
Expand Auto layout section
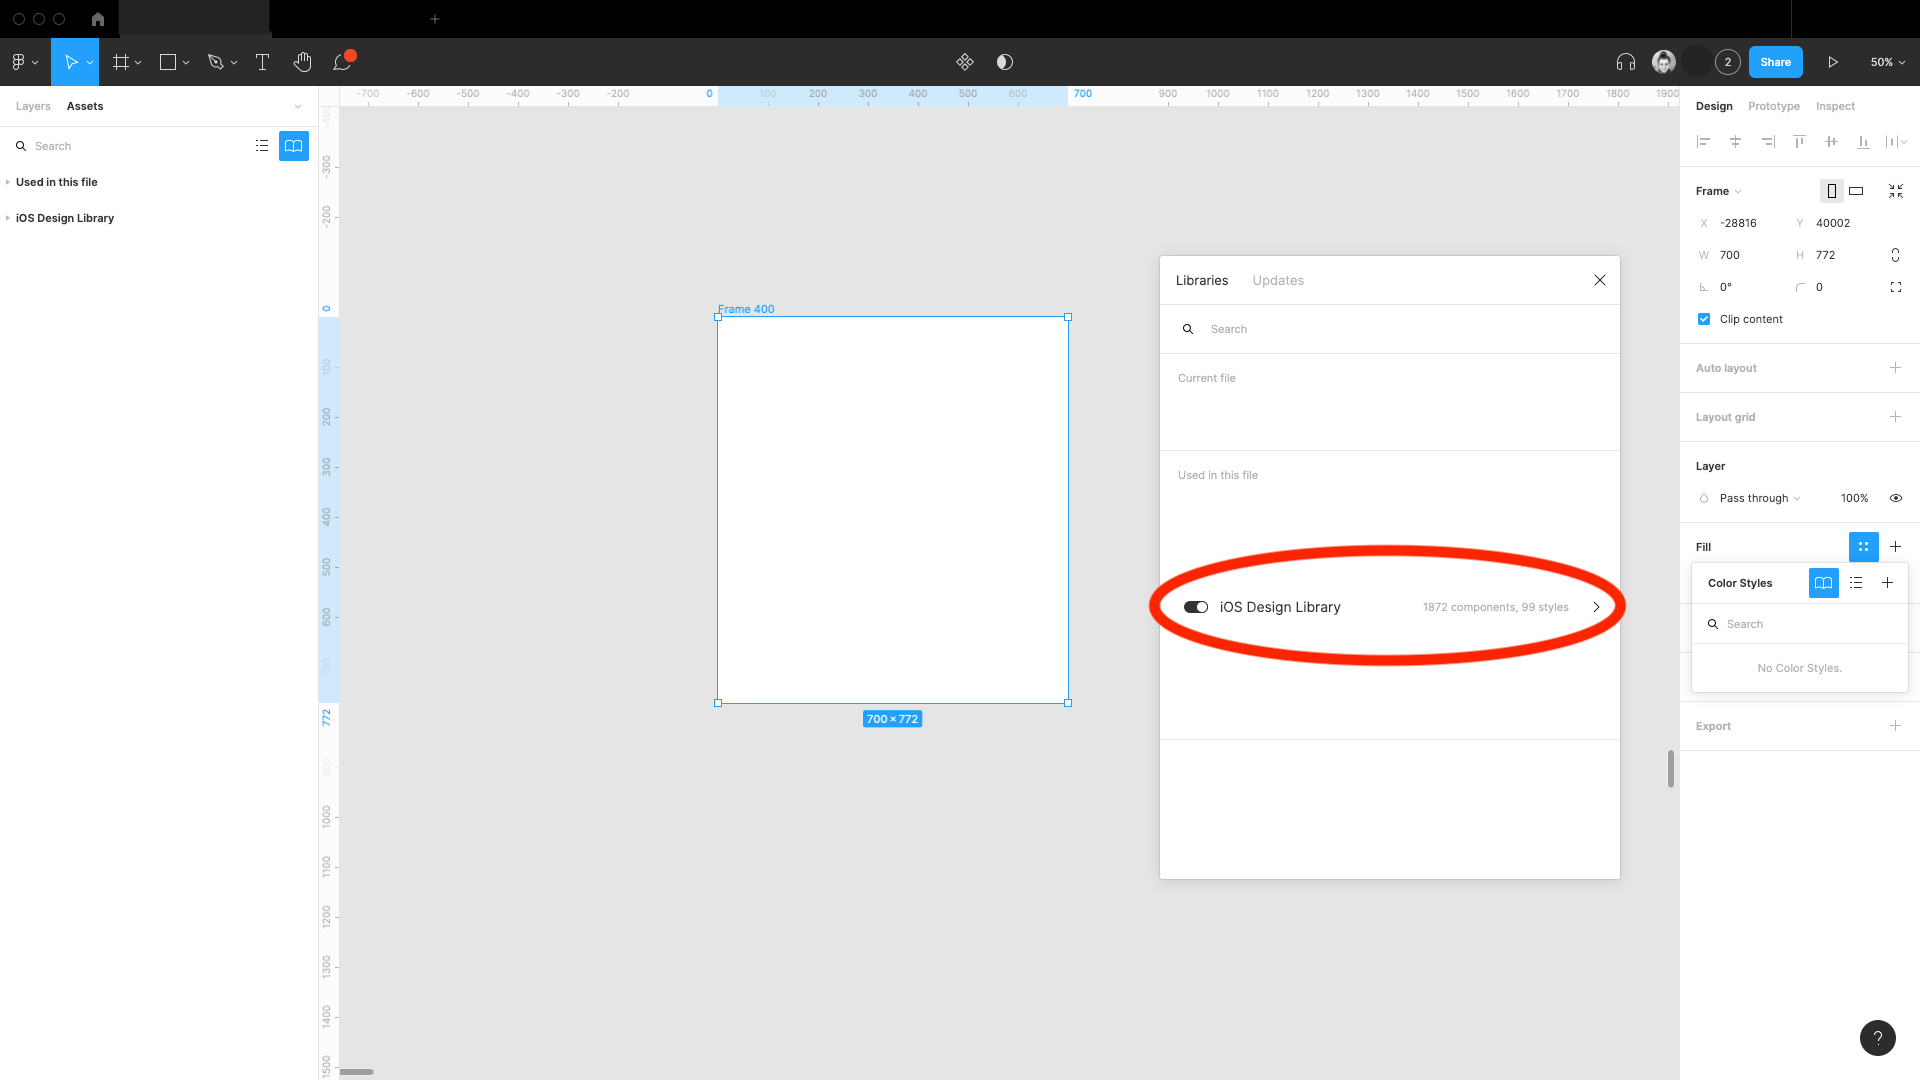1895,367
